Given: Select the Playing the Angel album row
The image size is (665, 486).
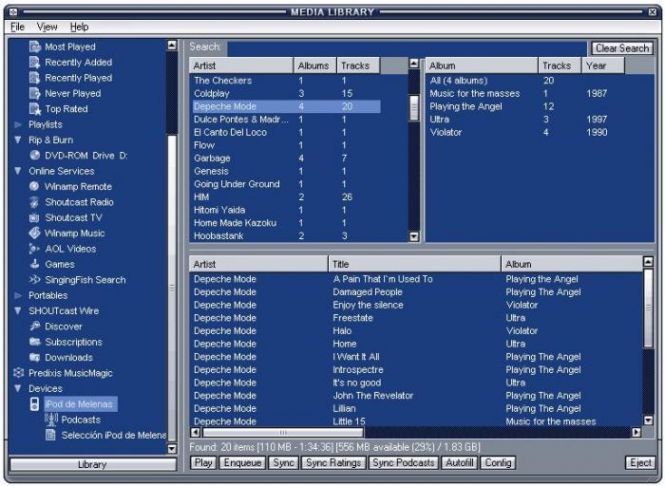Looking at the screenshot, I should tap(526, 106).
